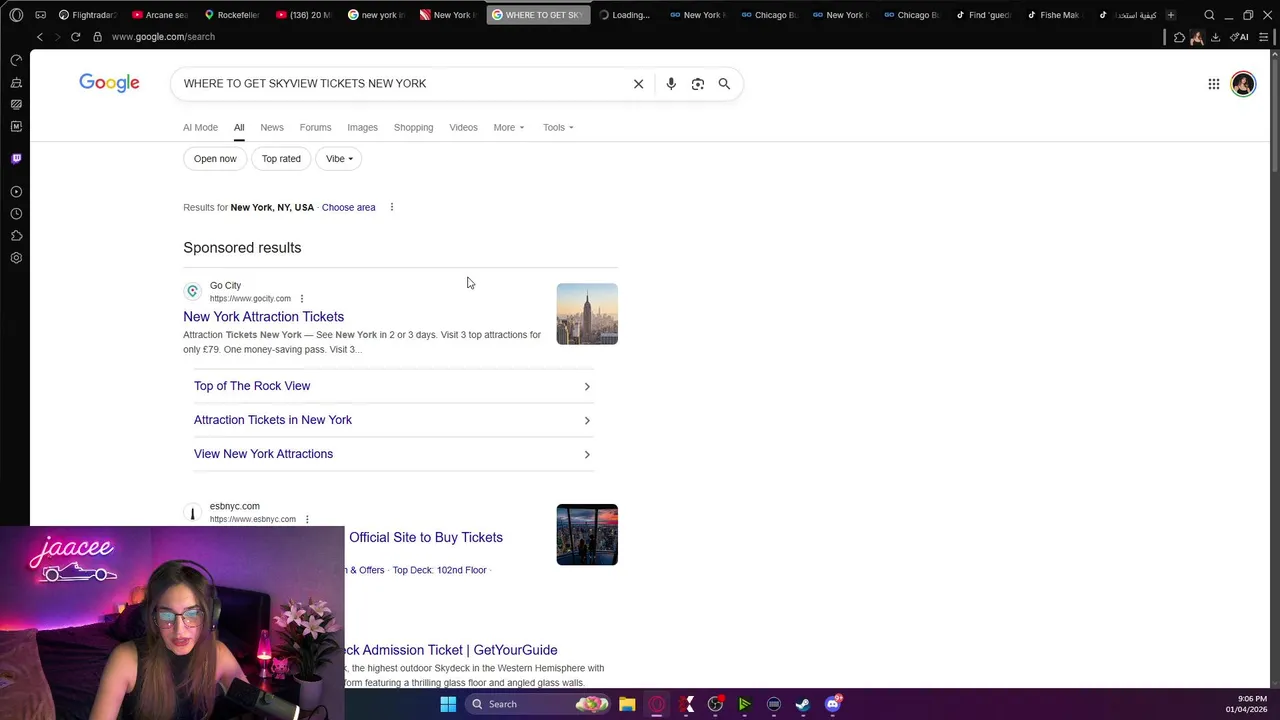Open three-dot menu for gocity.com ad
Viewport: 1280px width, 720px height.
301,298
